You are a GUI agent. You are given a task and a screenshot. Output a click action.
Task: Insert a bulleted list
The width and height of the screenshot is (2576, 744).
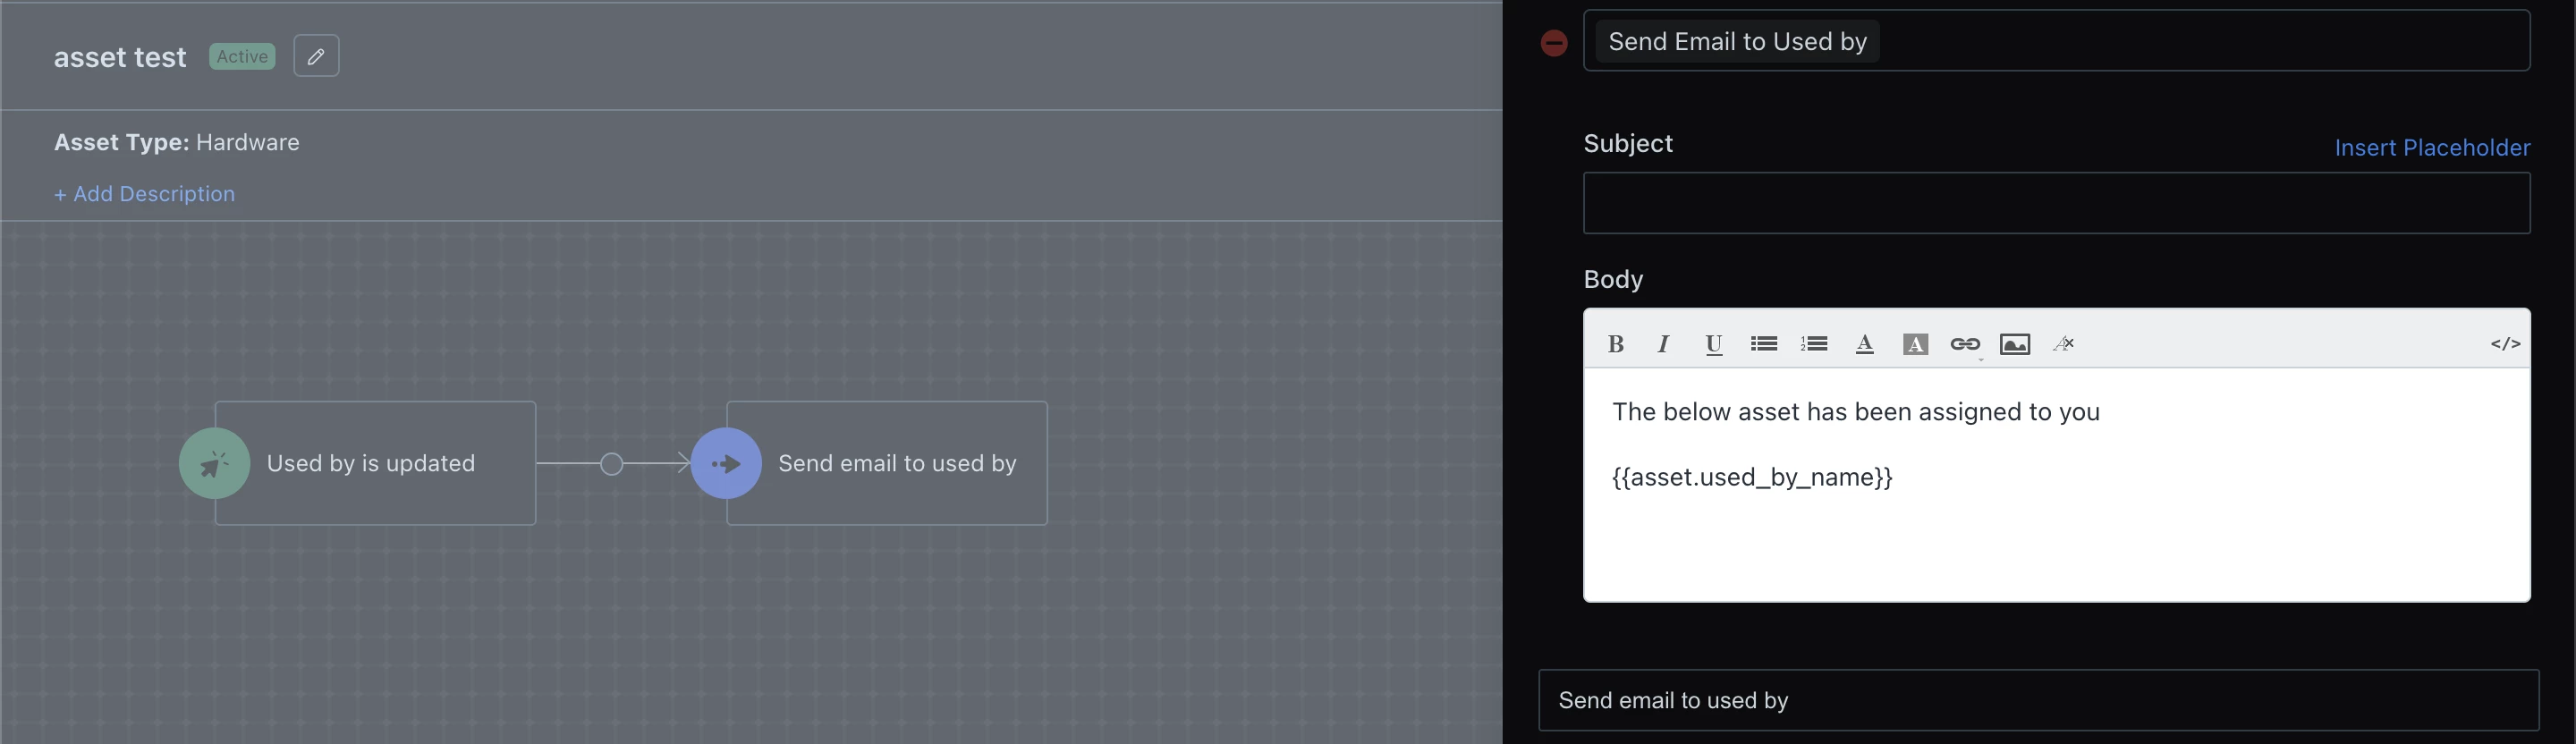click(x=1764, y=344)
